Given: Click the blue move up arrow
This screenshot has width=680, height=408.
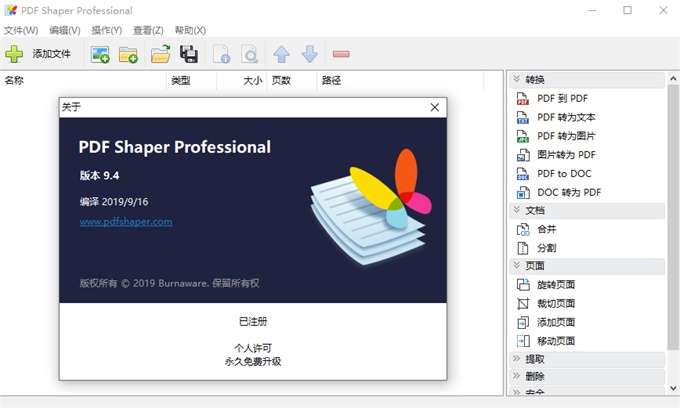Looking at the screenshot, I should coord(281,54).
